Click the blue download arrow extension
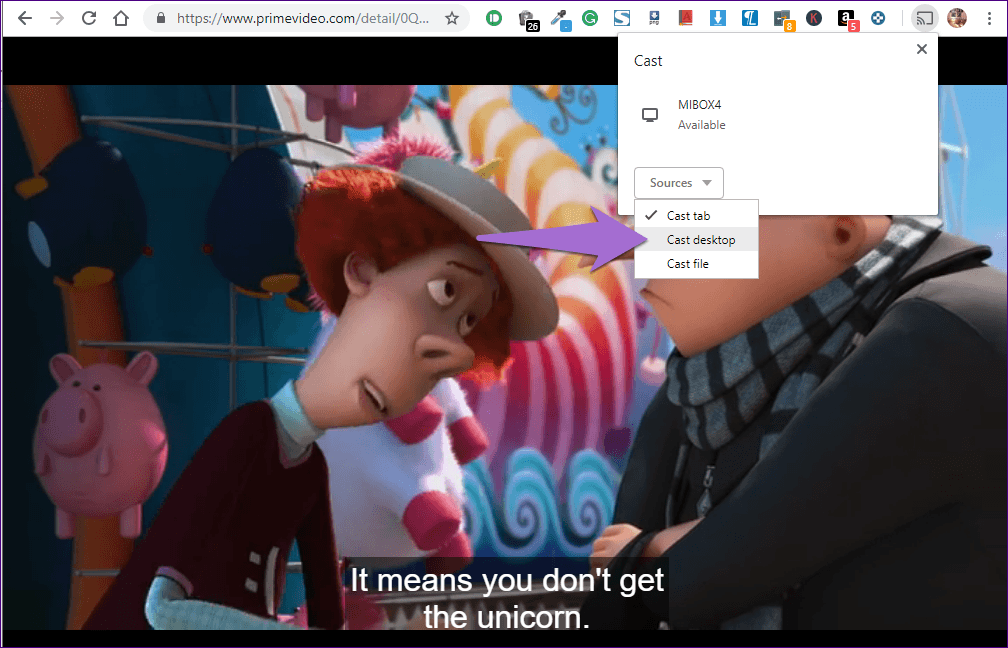This screenshot has height=648, width=1008. 718,18
